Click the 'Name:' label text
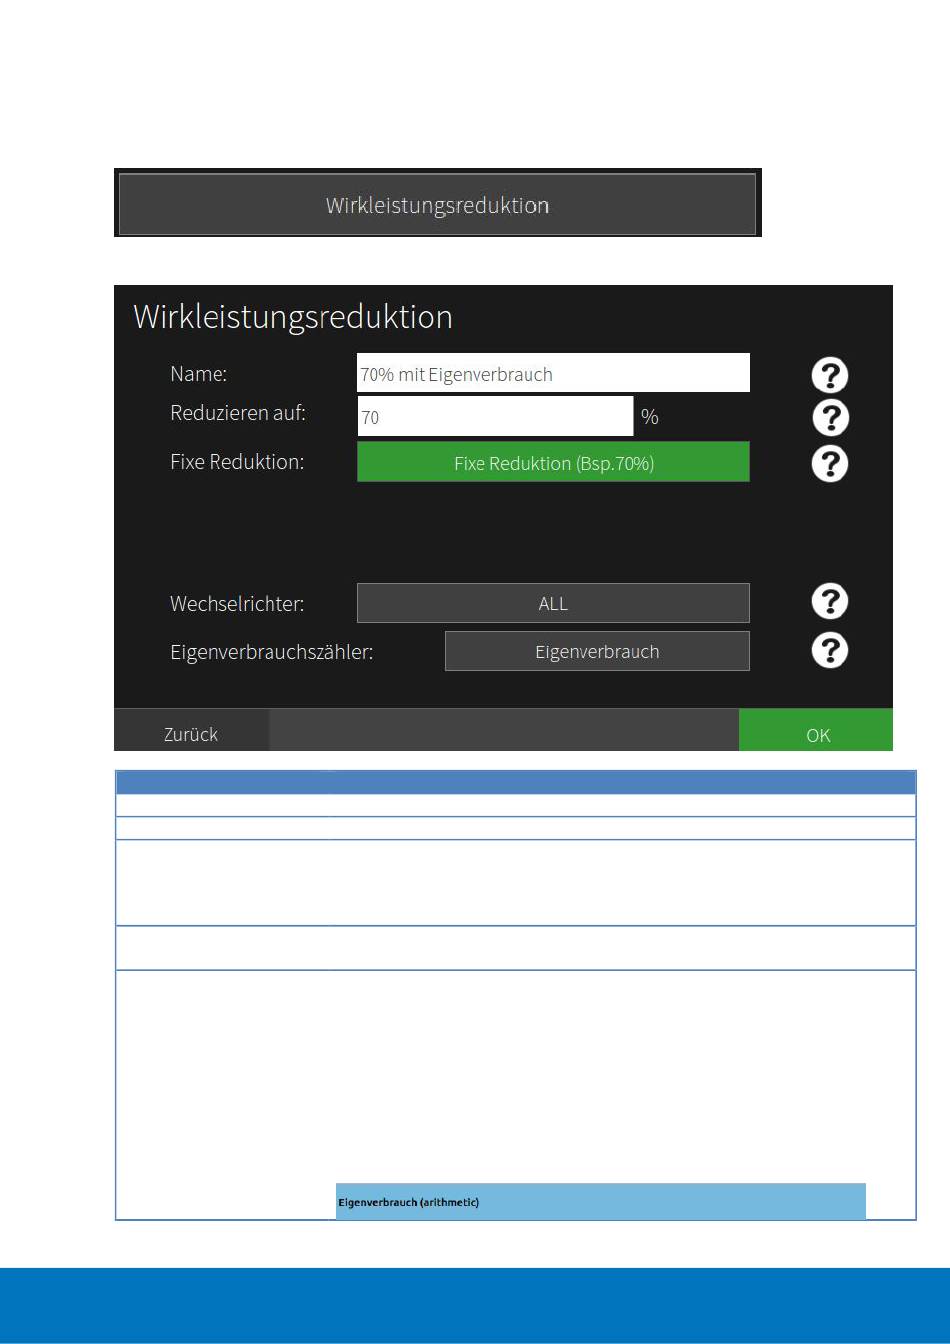Viewport: 950px width, 1344px height. pyautogui.click(x=199, y=374)
